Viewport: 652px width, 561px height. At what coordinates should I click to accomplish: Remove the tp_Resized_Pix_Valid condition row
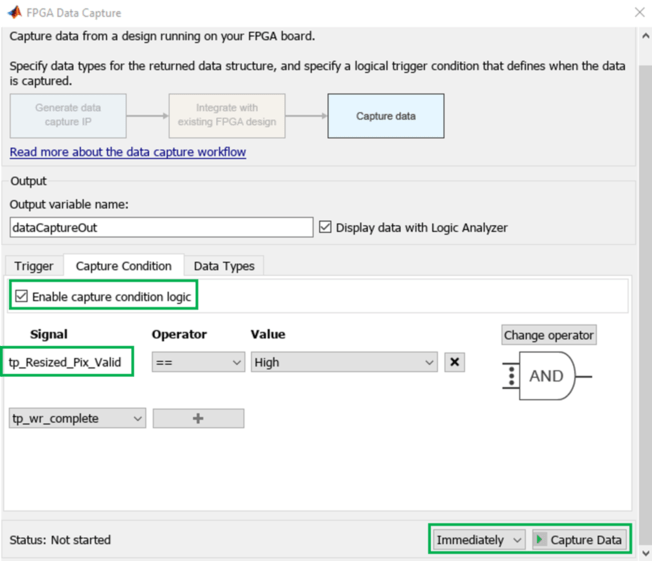pos(455,362)
